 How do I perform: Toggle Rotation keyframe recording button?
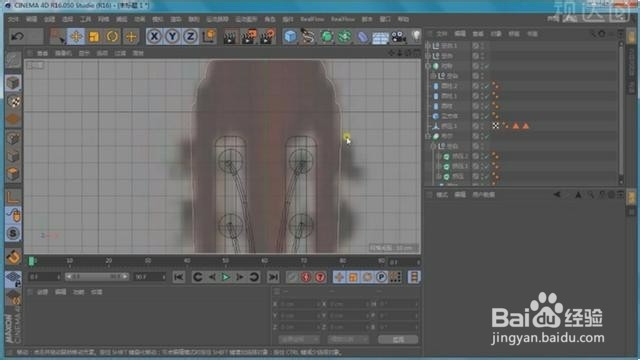tap(367, 277)
